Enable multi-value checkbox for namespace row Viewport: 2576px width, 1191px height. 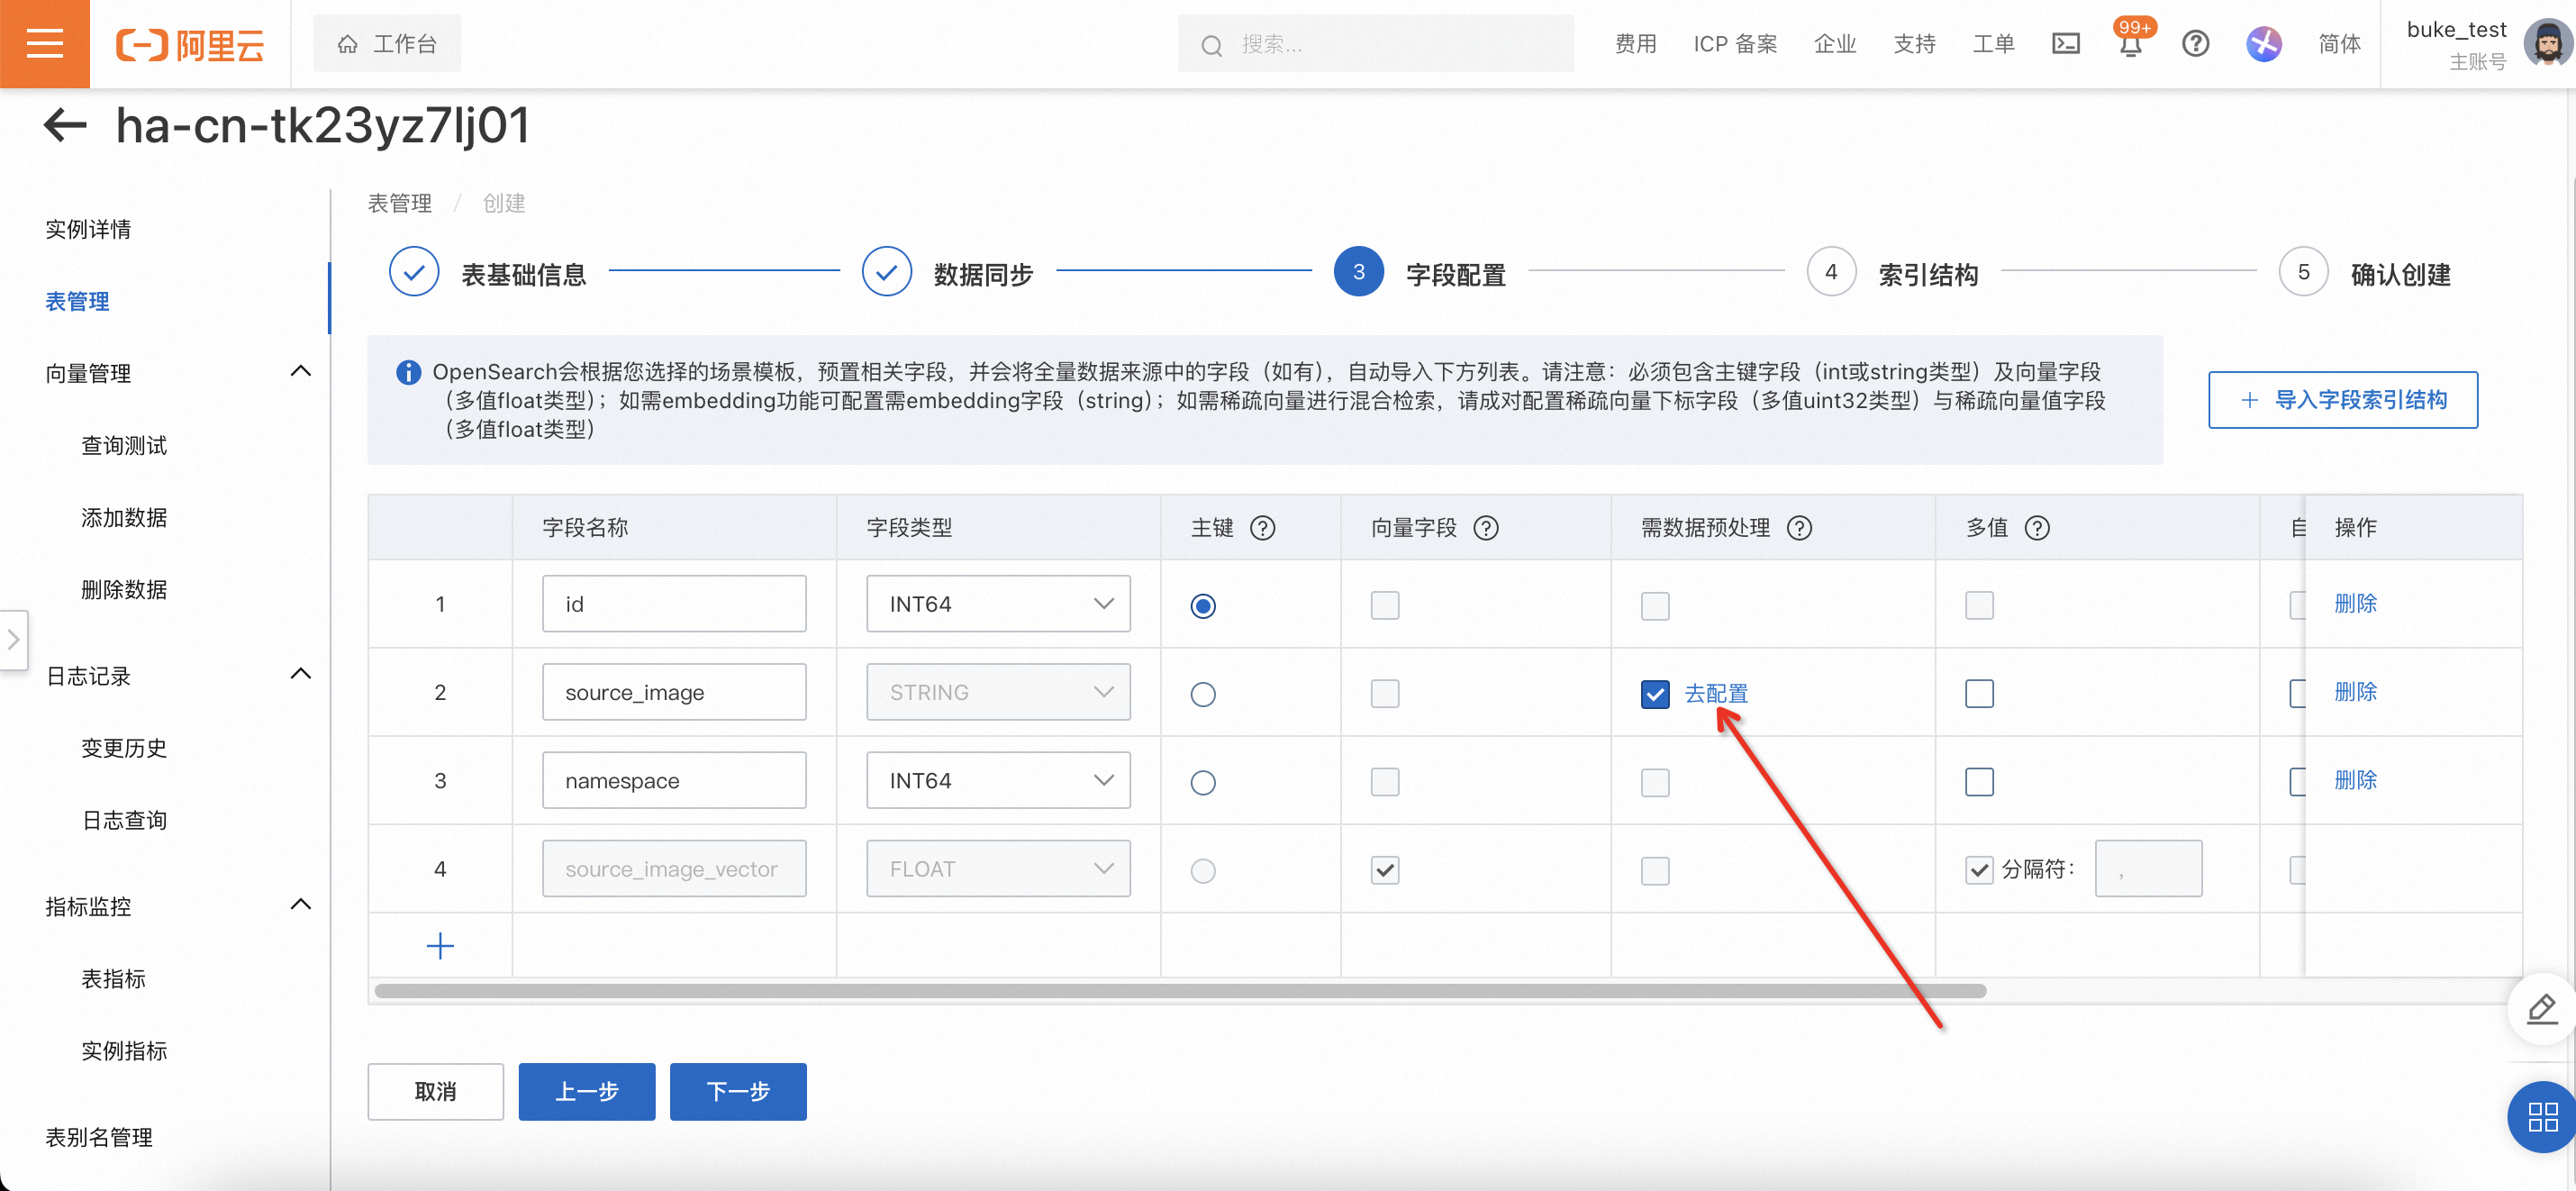click(1979, 782)
